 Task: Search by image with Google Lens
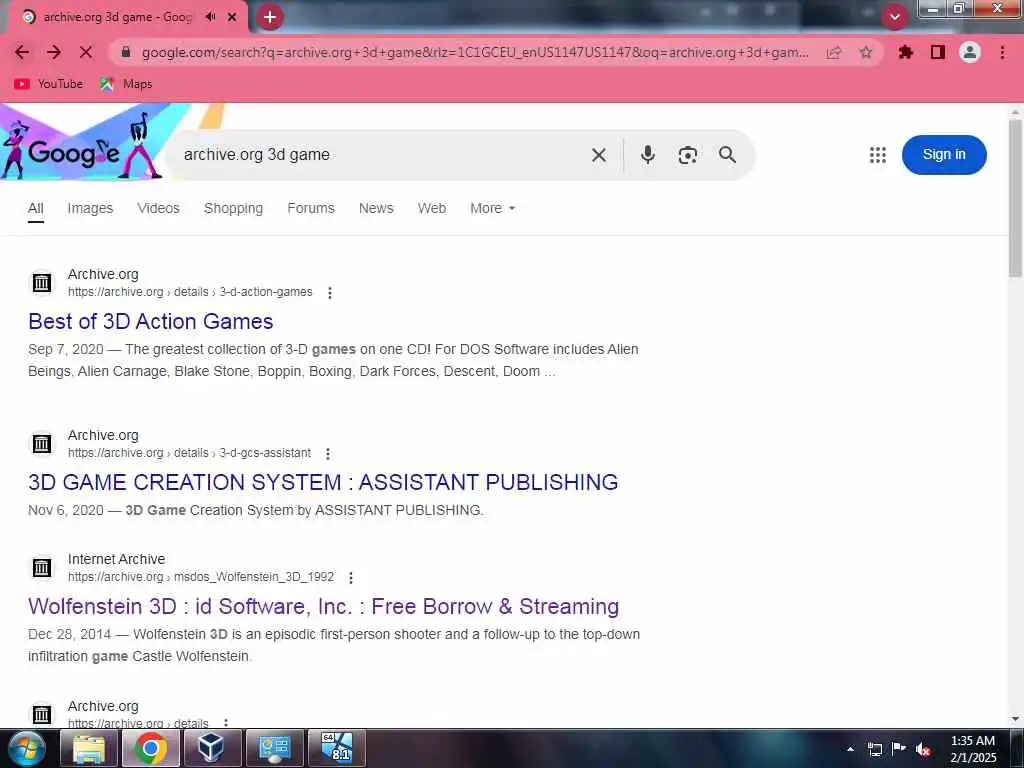pyautogui.click(x=687, y=155)
